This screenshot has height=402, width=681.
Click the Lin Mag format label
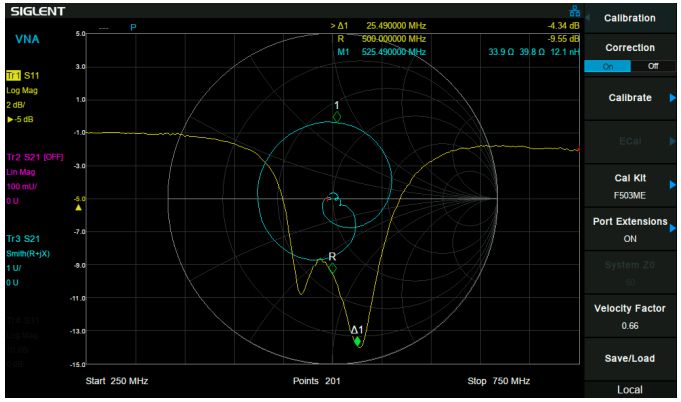pyautogui.click(x=21, y=172)
